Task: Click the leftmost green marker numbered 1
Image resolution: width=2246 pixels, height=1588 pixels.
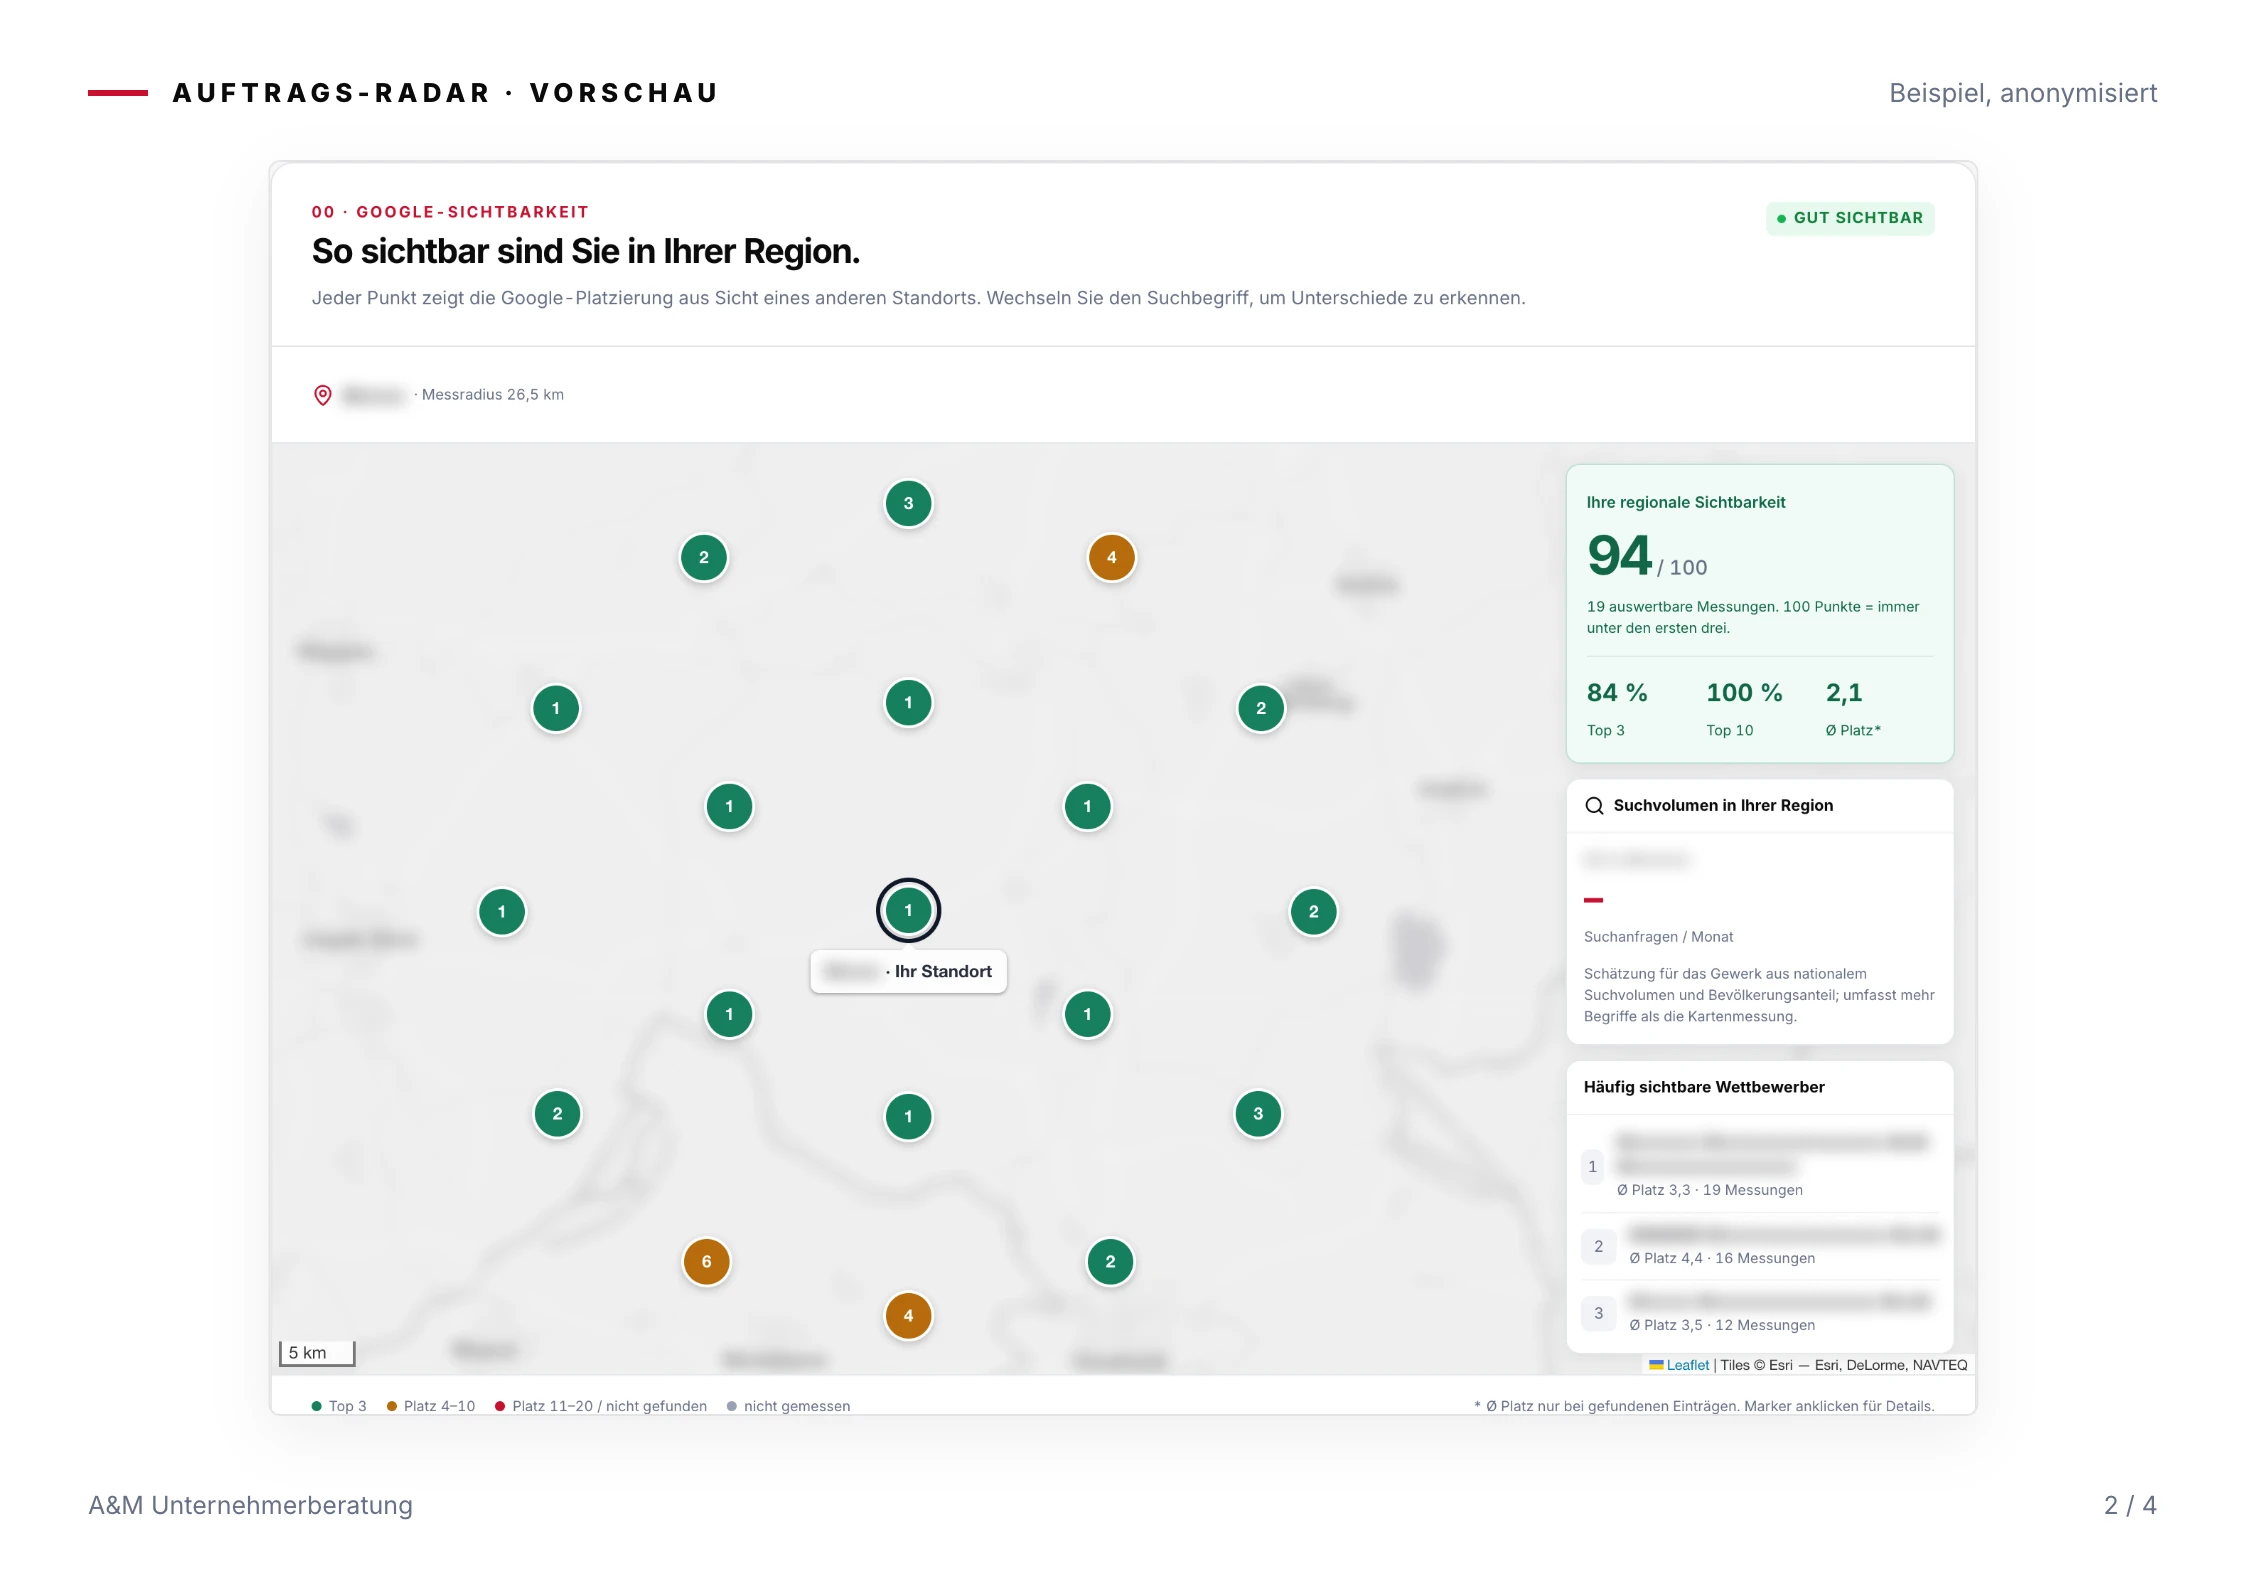Action: pos(502,911)
